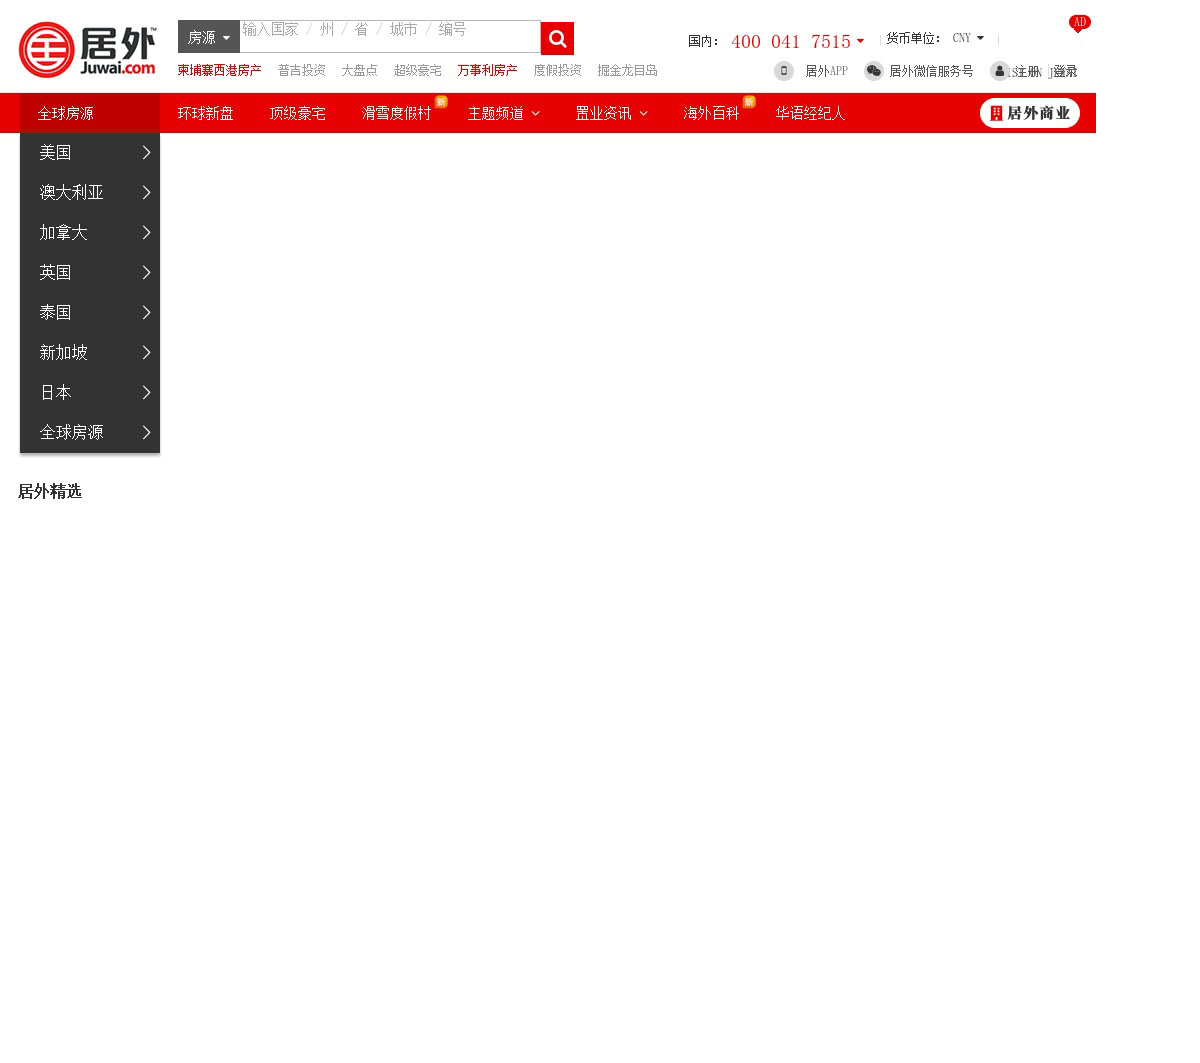Expand the 美国 sidebar category
The height and width of the screenshot is (1063, 1200).
pyautogui.click(x=90, y=153)
